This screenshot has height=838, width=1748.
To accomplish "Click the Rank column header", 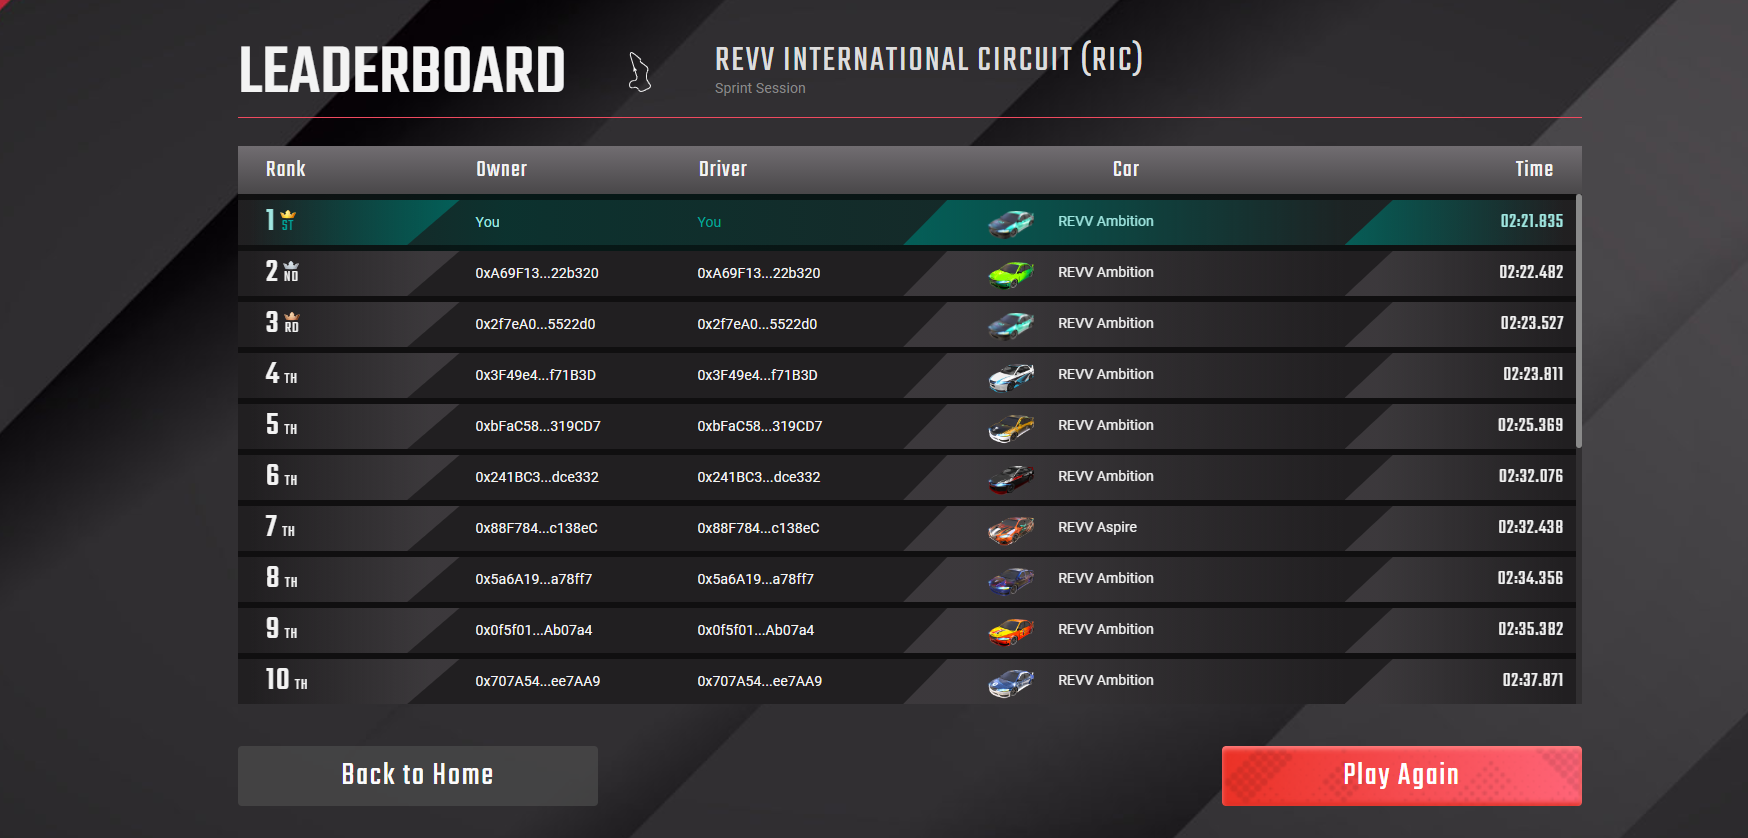I will (286, 169).
